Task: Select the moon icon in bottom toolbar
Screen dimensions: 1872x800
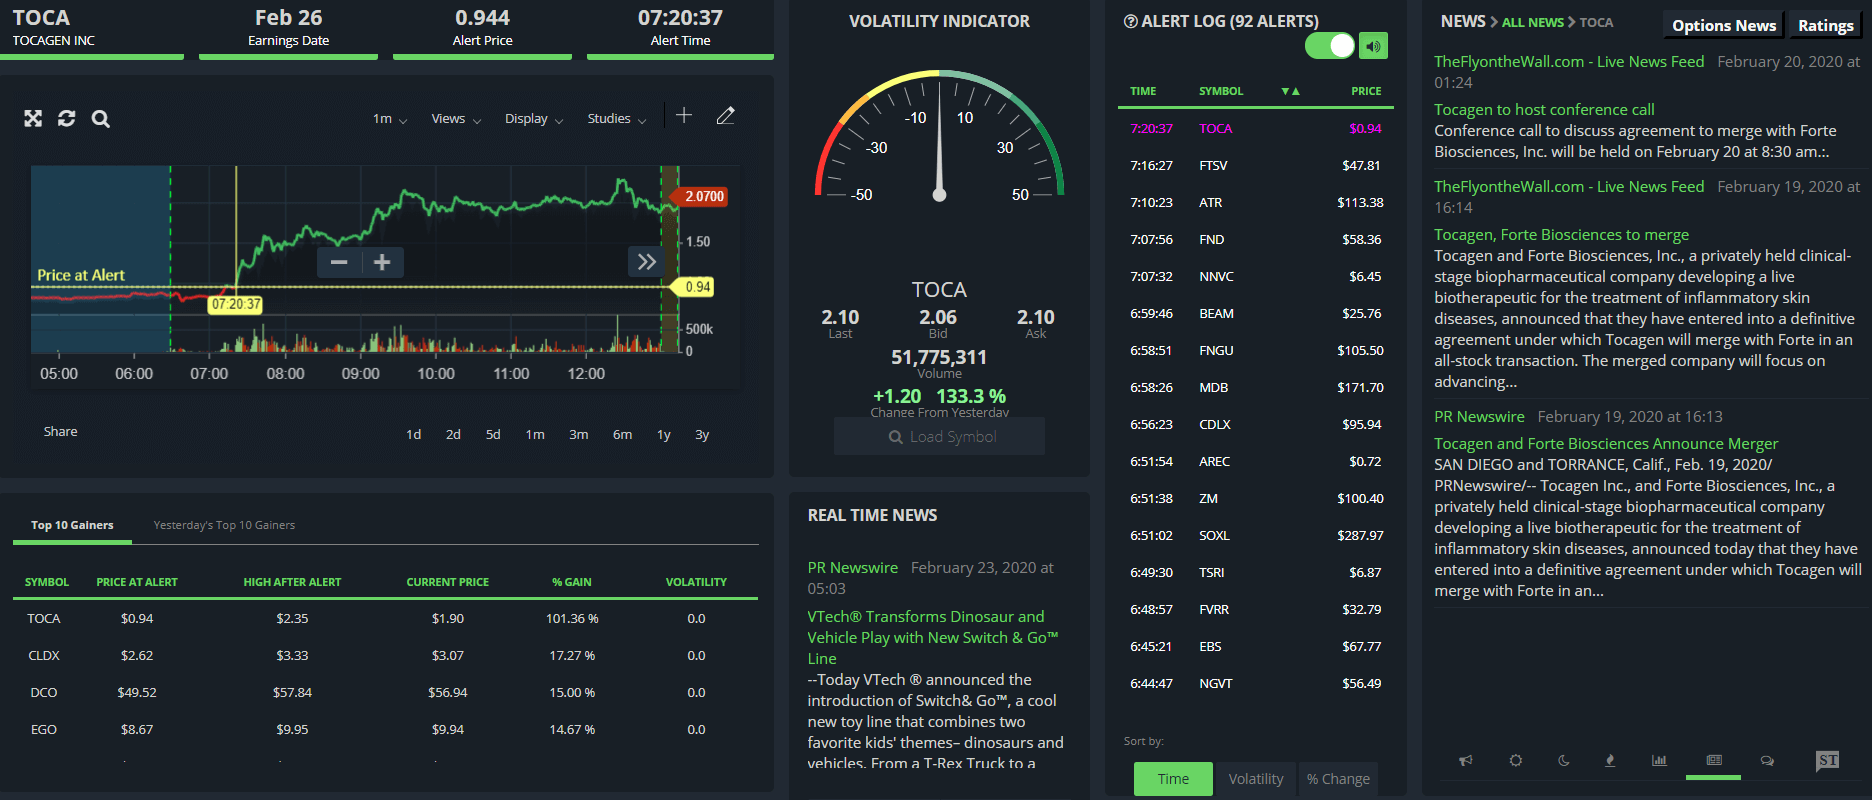Action: coord(1564,761)
